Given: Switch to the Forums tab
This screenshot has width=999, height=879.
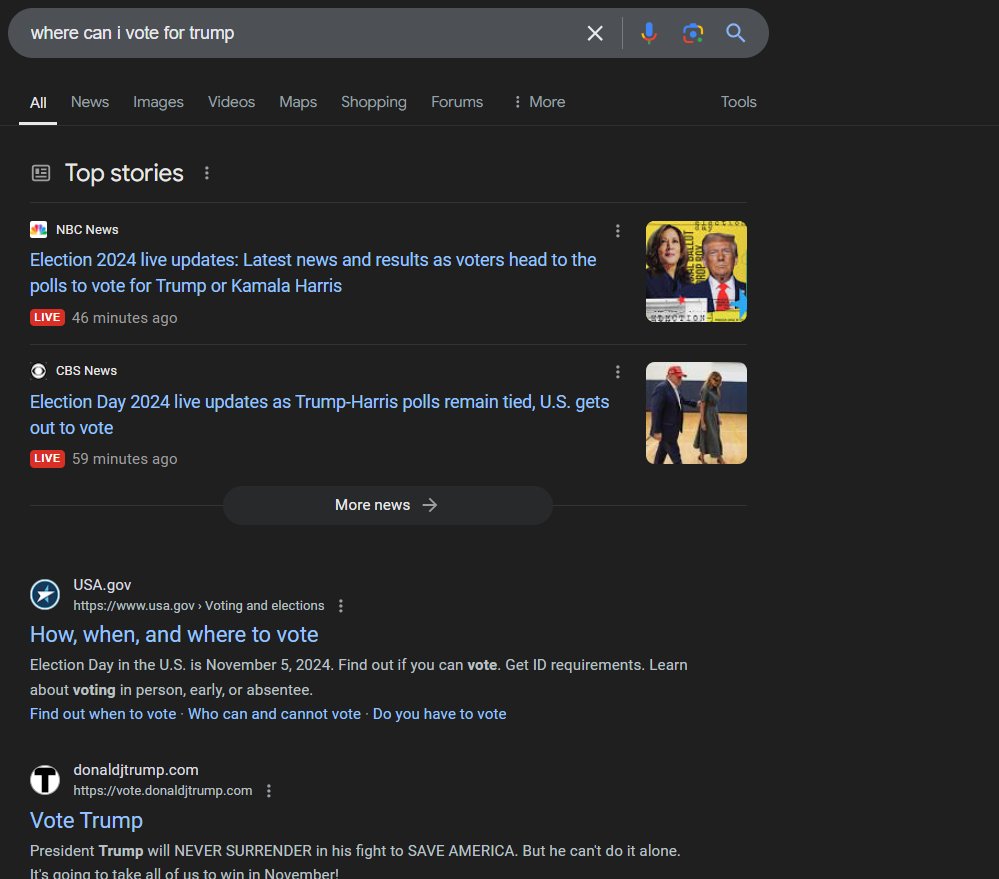Looking at the screenshot, I should [457, 102].
